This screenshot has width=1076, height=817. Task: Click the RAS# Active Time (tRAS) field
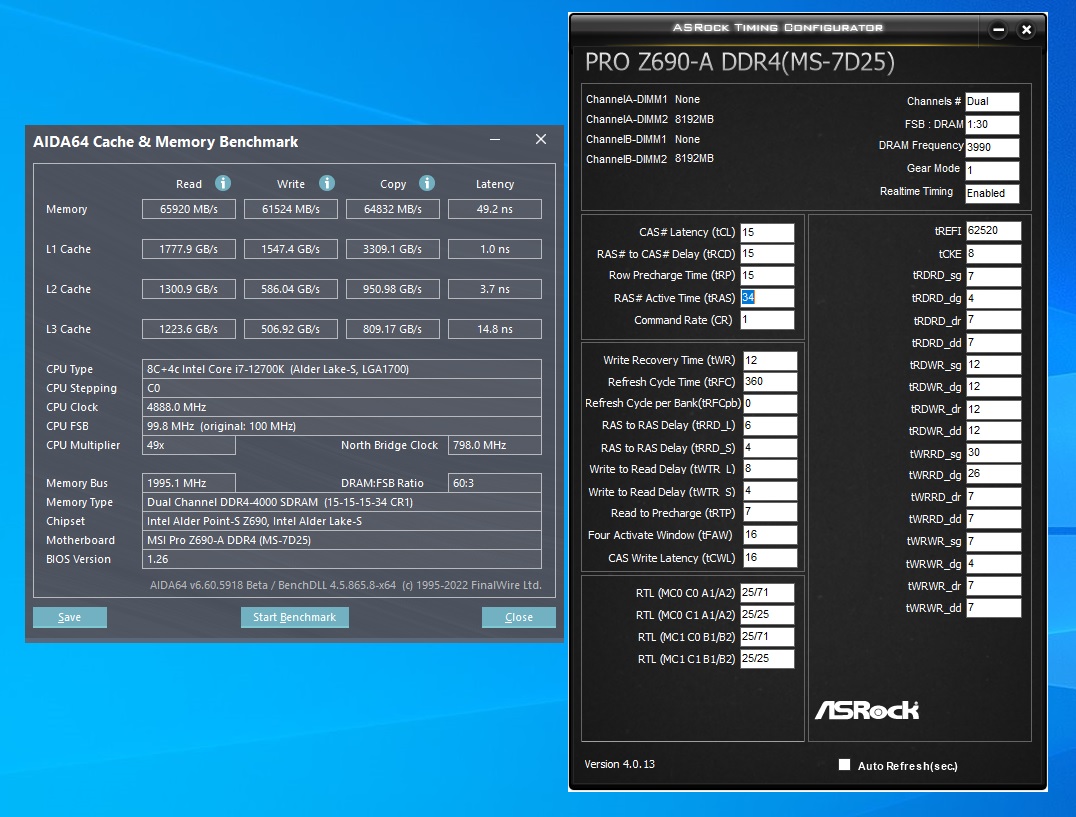pyautogui.click(x=767, y=298)
